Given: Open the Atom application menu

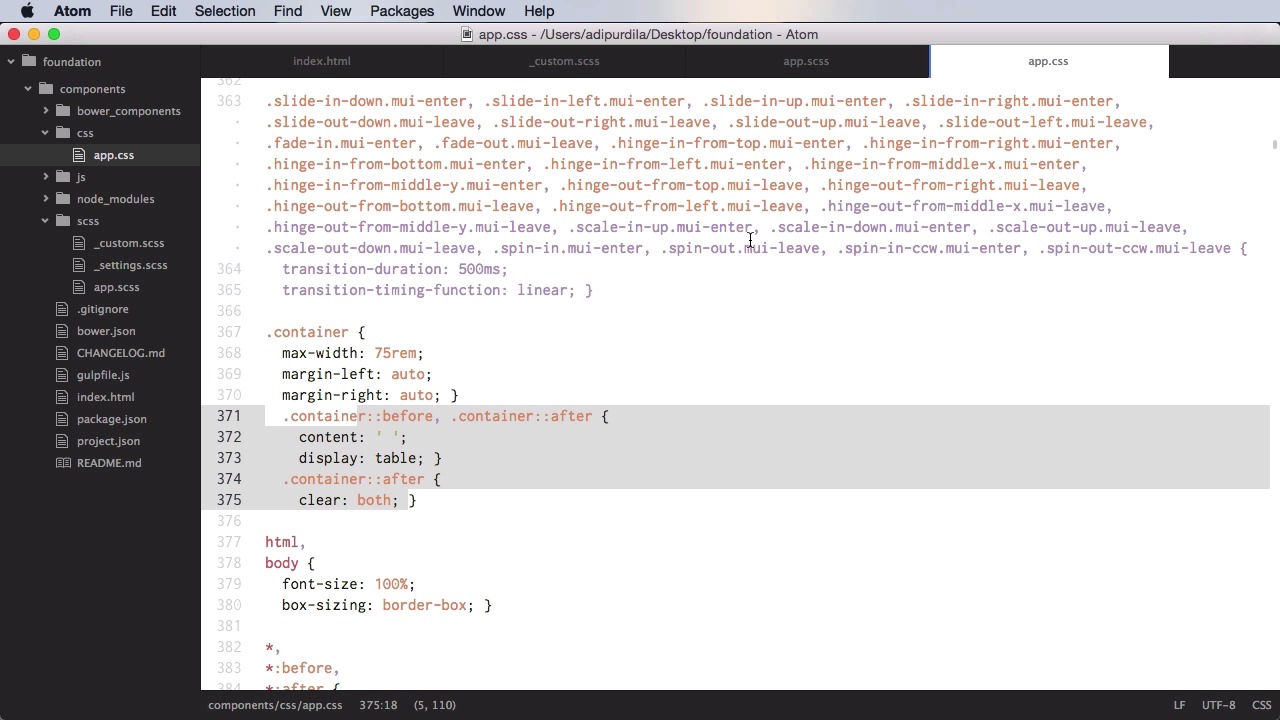Looking at the screenshot, I should [72, 11].
